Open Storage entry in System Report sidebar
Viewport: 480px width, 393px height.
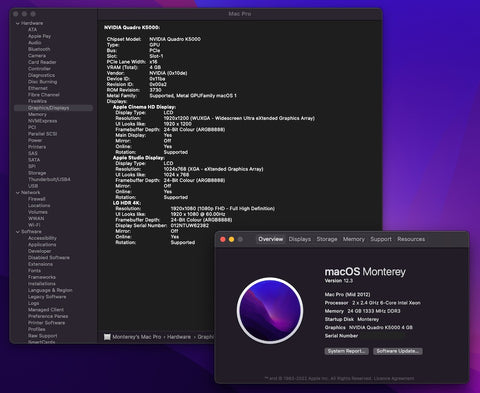pyautogui.click(x=37, y=173)
